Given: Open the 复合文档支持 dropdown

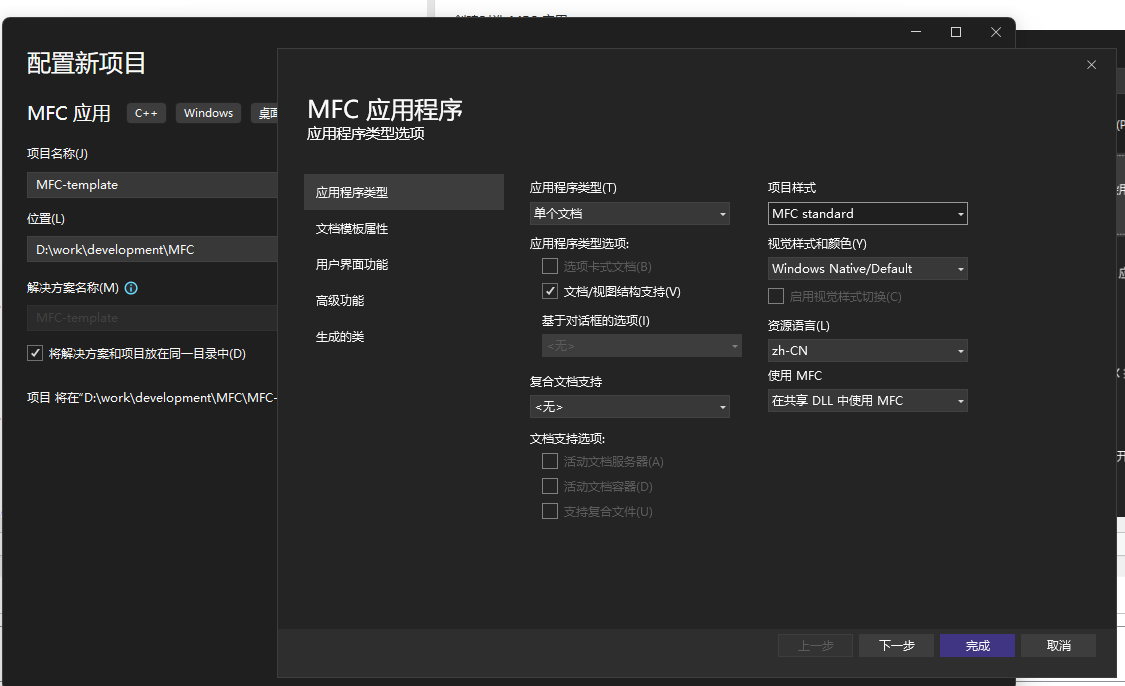Looking at the screenshot, I should pyautogui.click(x=629, y=407).
